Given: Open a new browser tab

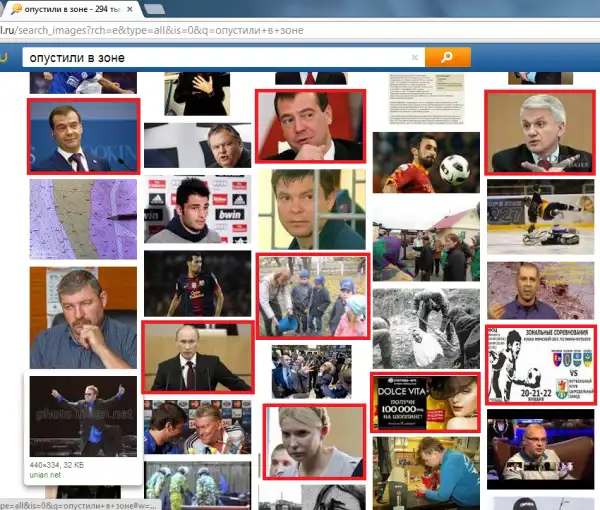Looking at the screenshot, I should [155, 9].
